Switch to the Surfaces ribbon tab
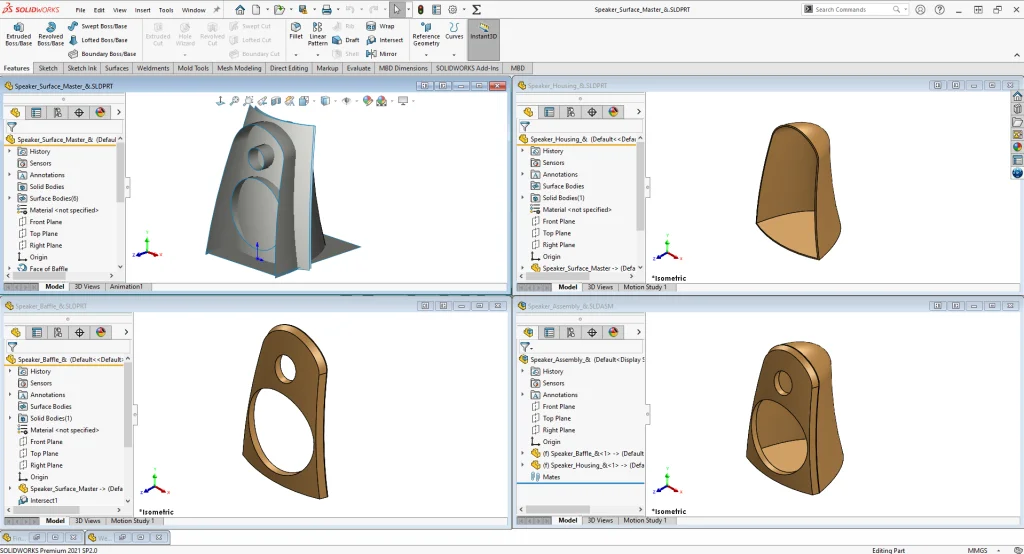This screenshot has height=554, width=1024. (x=117, y=68)
